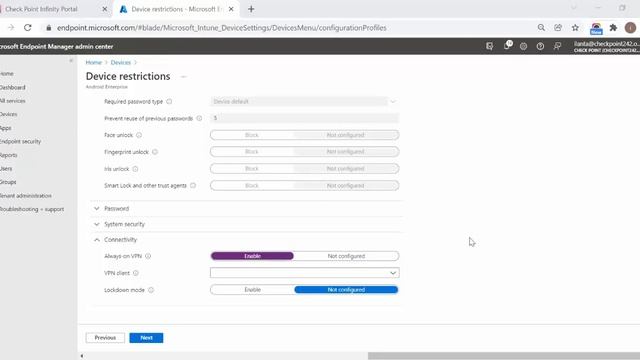Enable Always-on VPN

pos(252,256)
